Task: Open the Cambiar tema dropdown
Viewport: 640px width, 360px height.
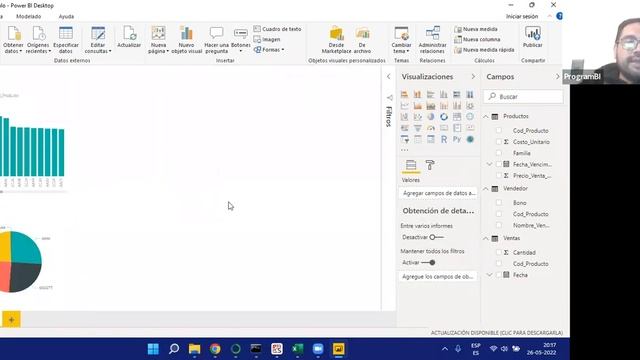Action: click(401, 40)
